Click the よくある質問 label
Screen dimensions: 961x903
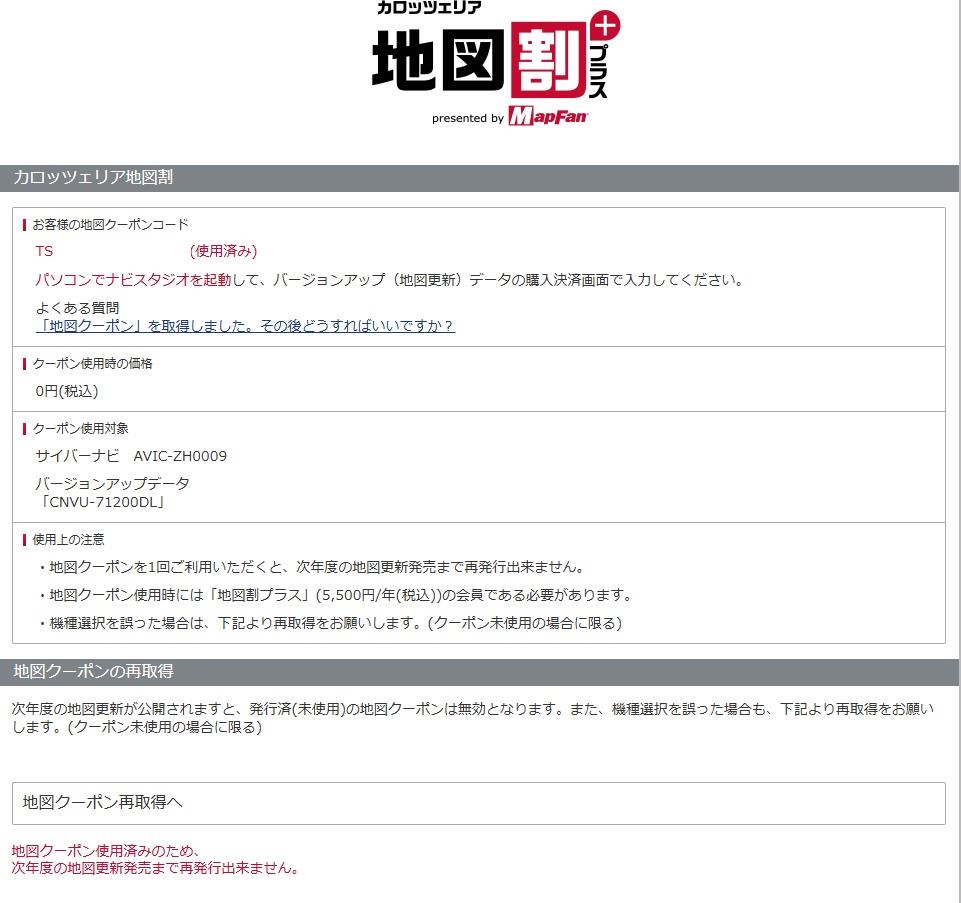pyautogui.click(x=77, y=308)
